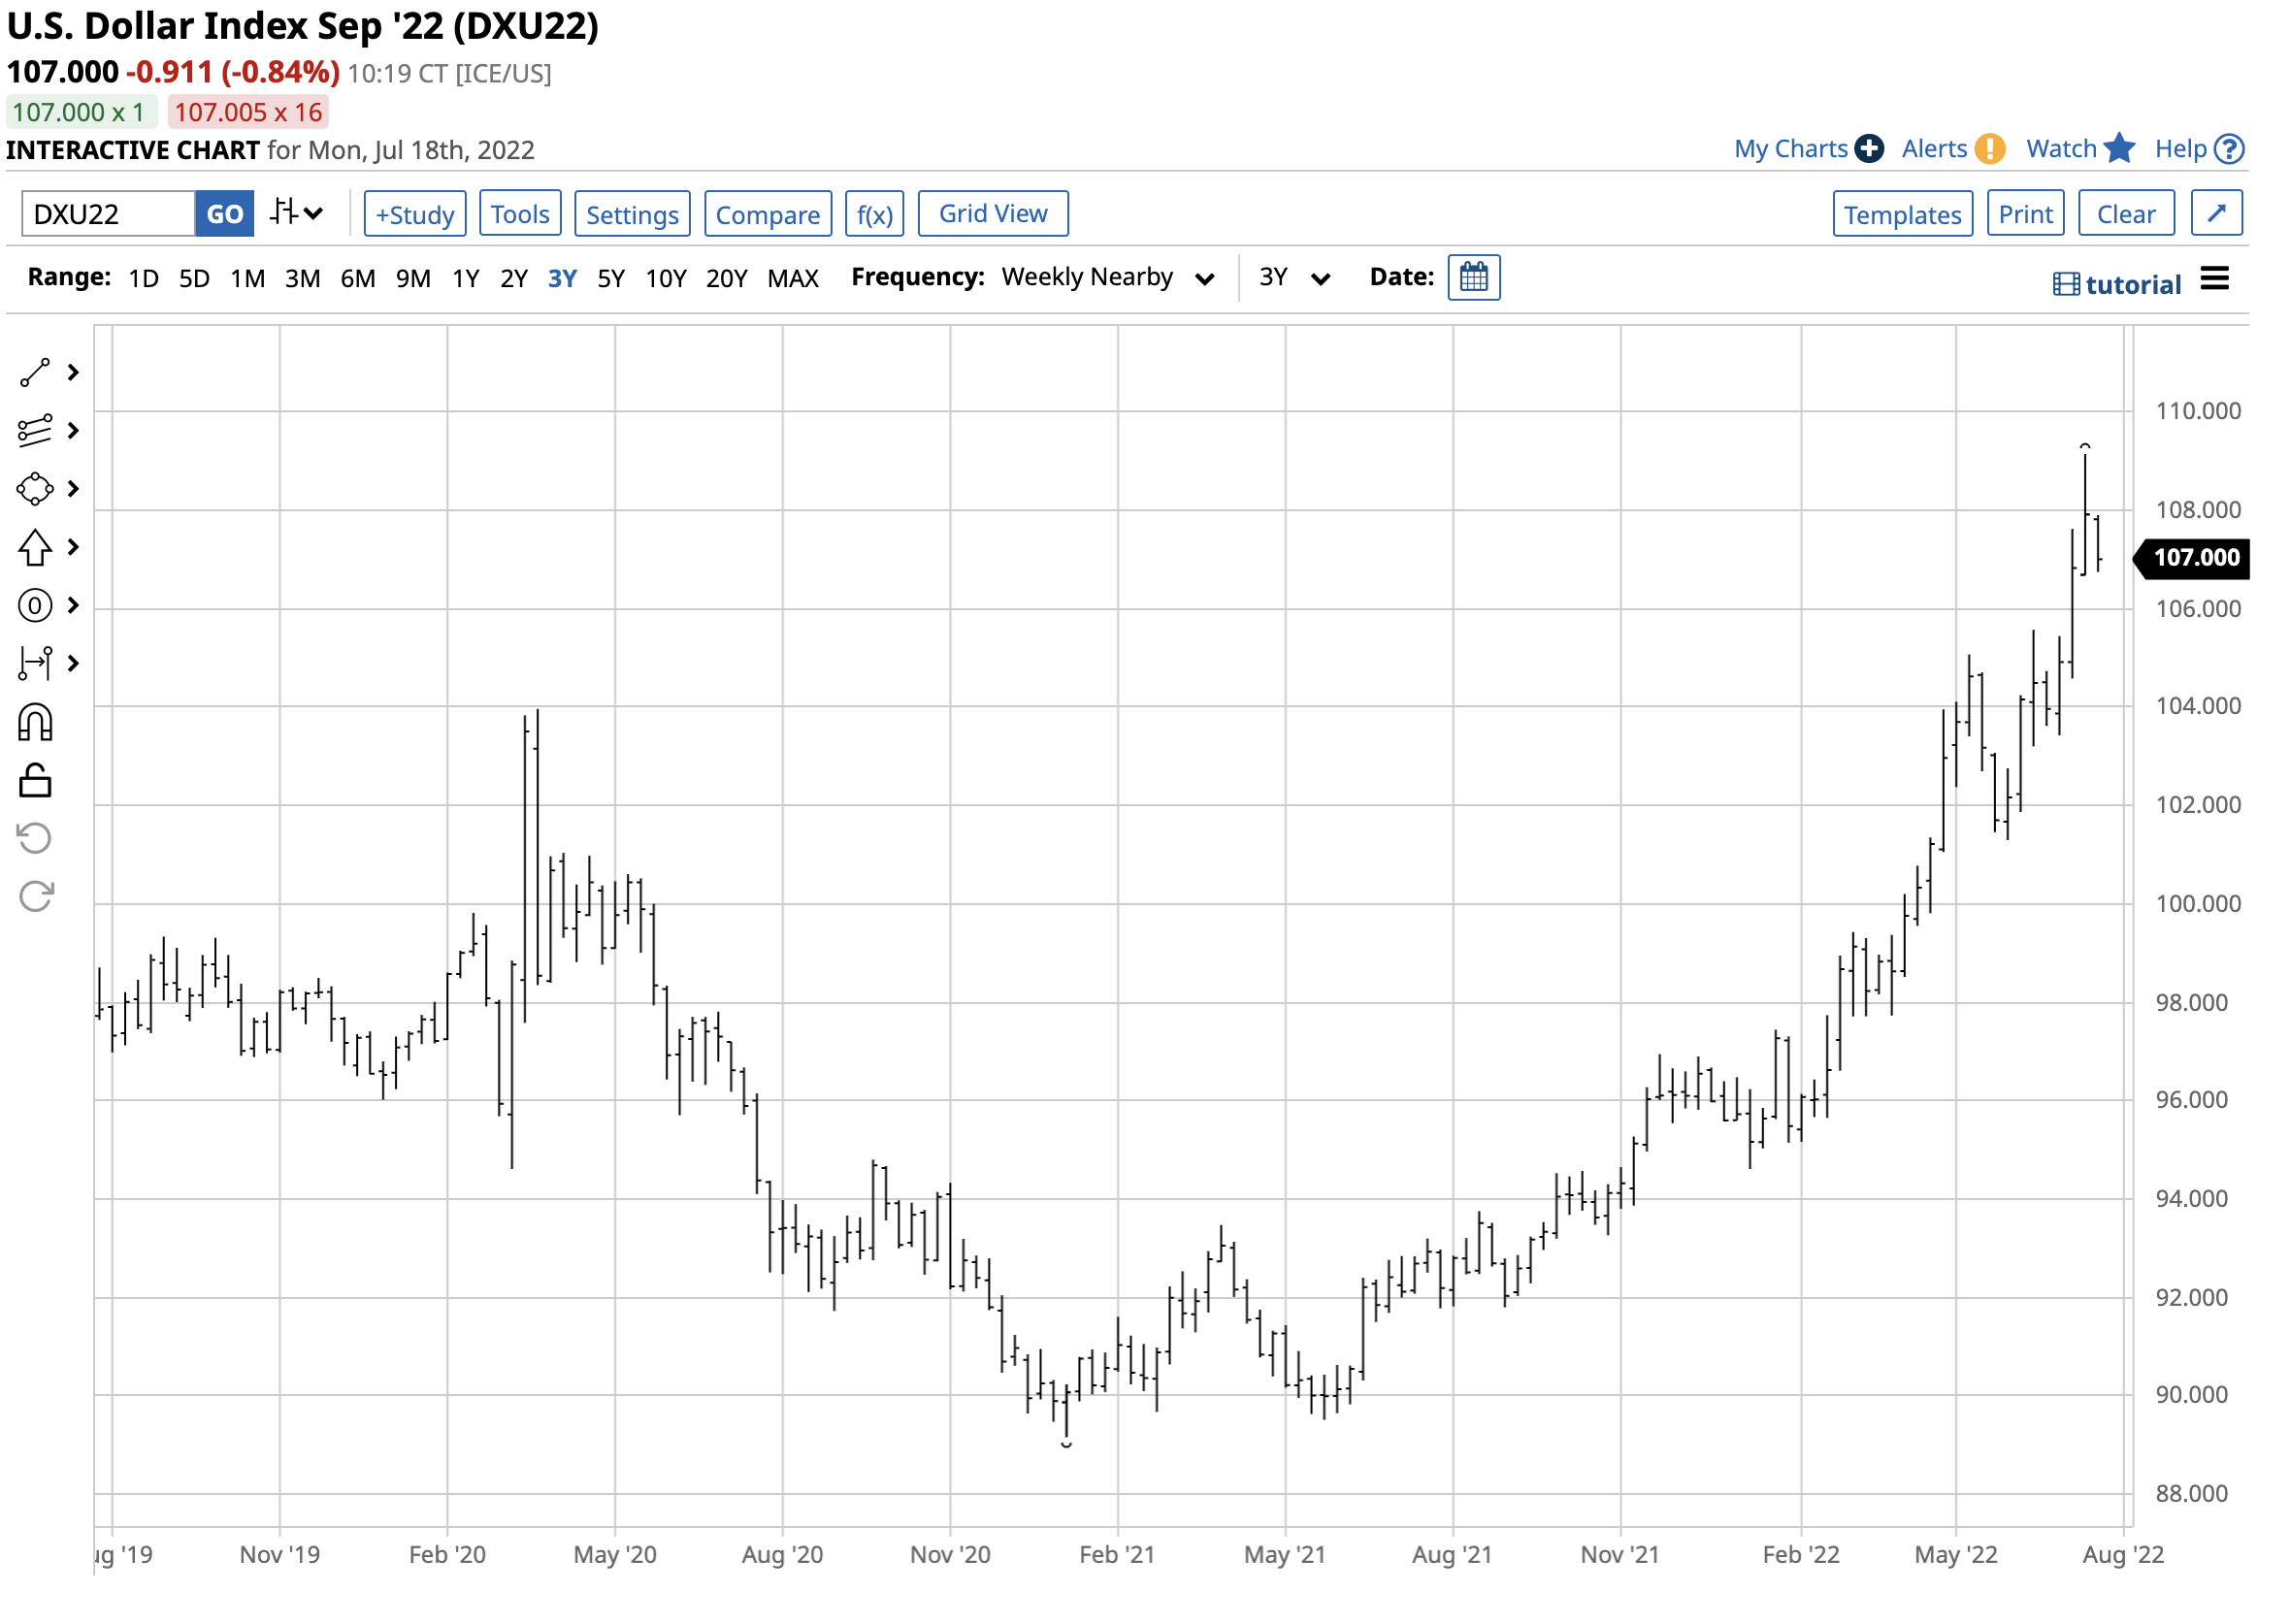Click the +Study button
2290x1624 pixels.
415,214
